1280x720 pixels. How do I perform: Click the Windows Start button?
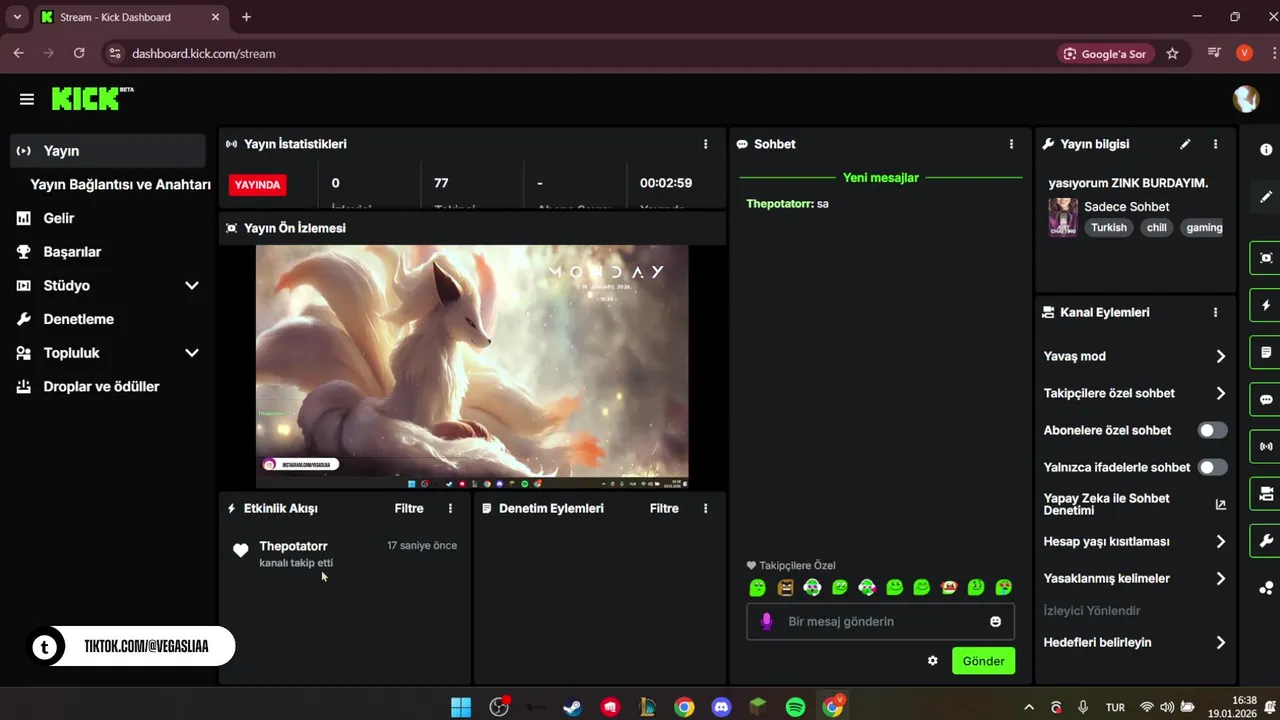[461, 707]
